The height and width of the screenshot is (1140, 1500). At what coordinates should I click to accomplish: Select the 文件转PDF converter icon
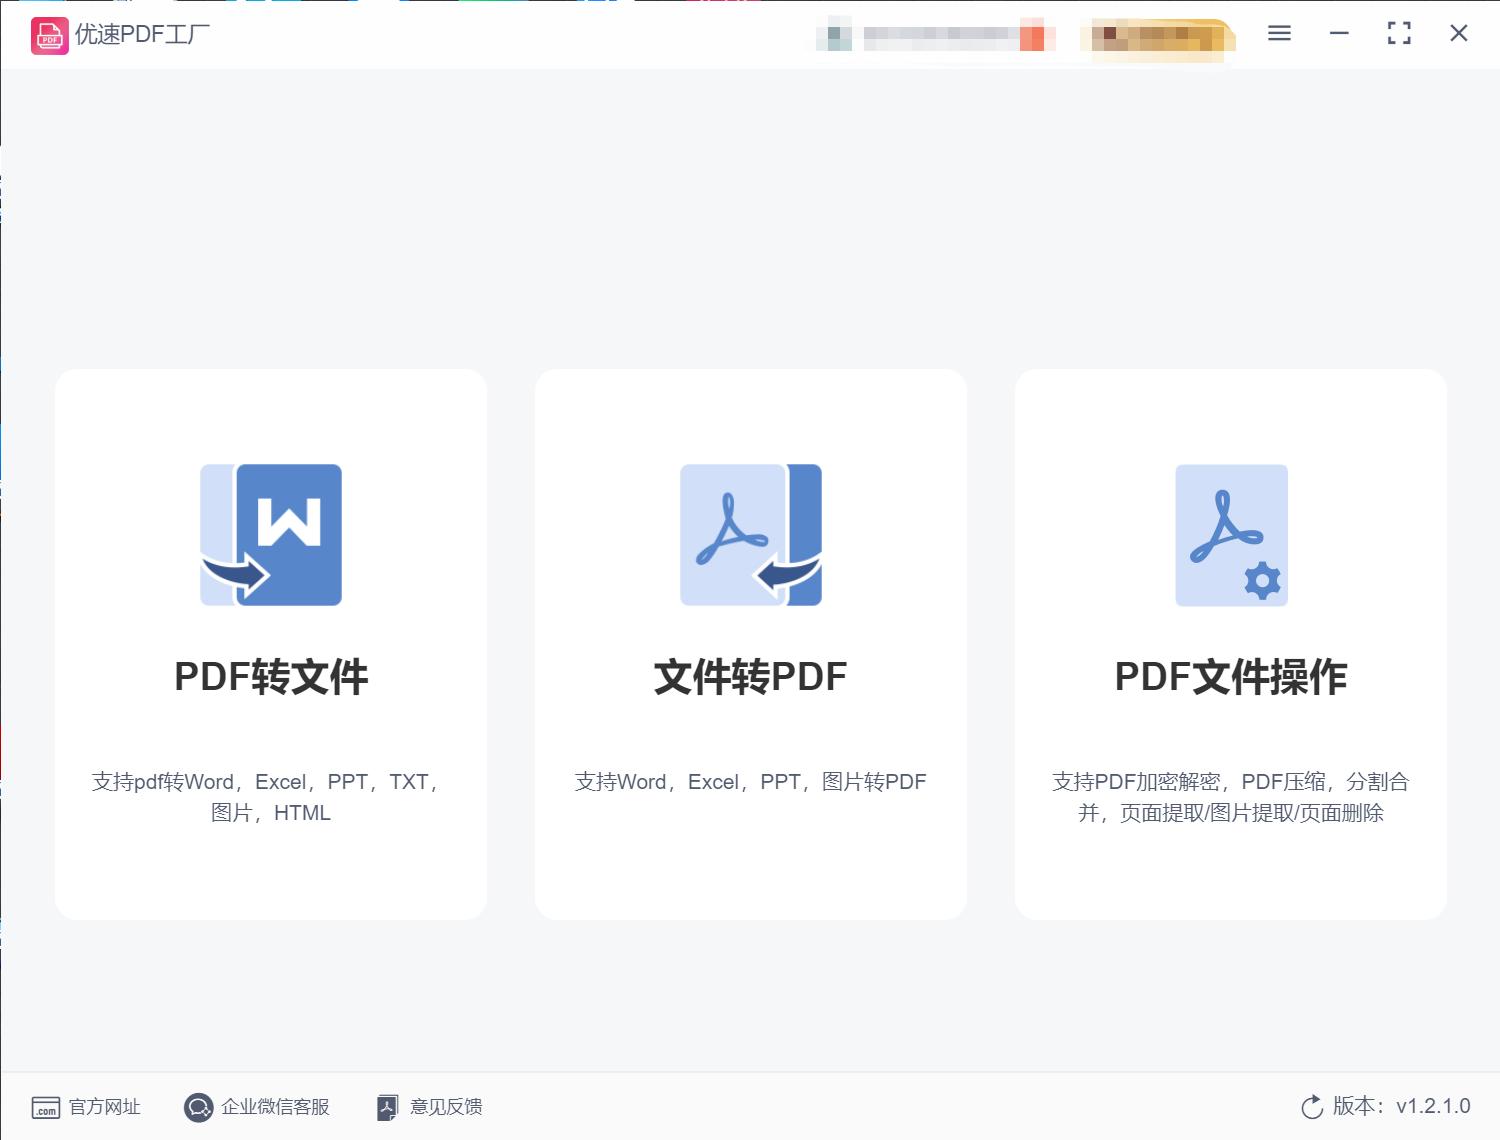[750, 535]
